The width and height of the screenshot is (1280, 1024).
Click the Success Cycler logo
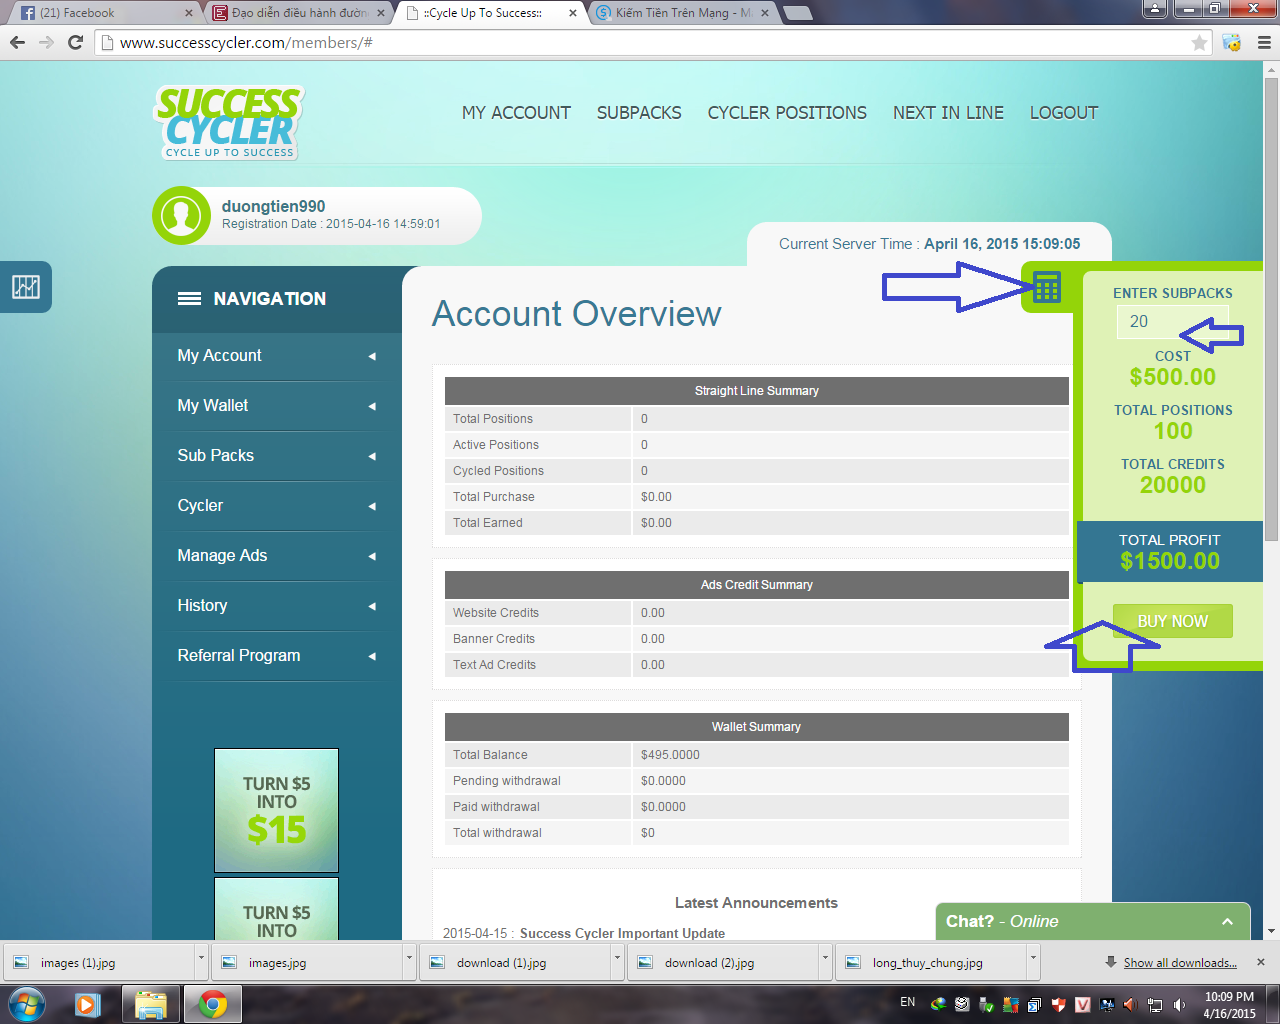tap(230, 122)
